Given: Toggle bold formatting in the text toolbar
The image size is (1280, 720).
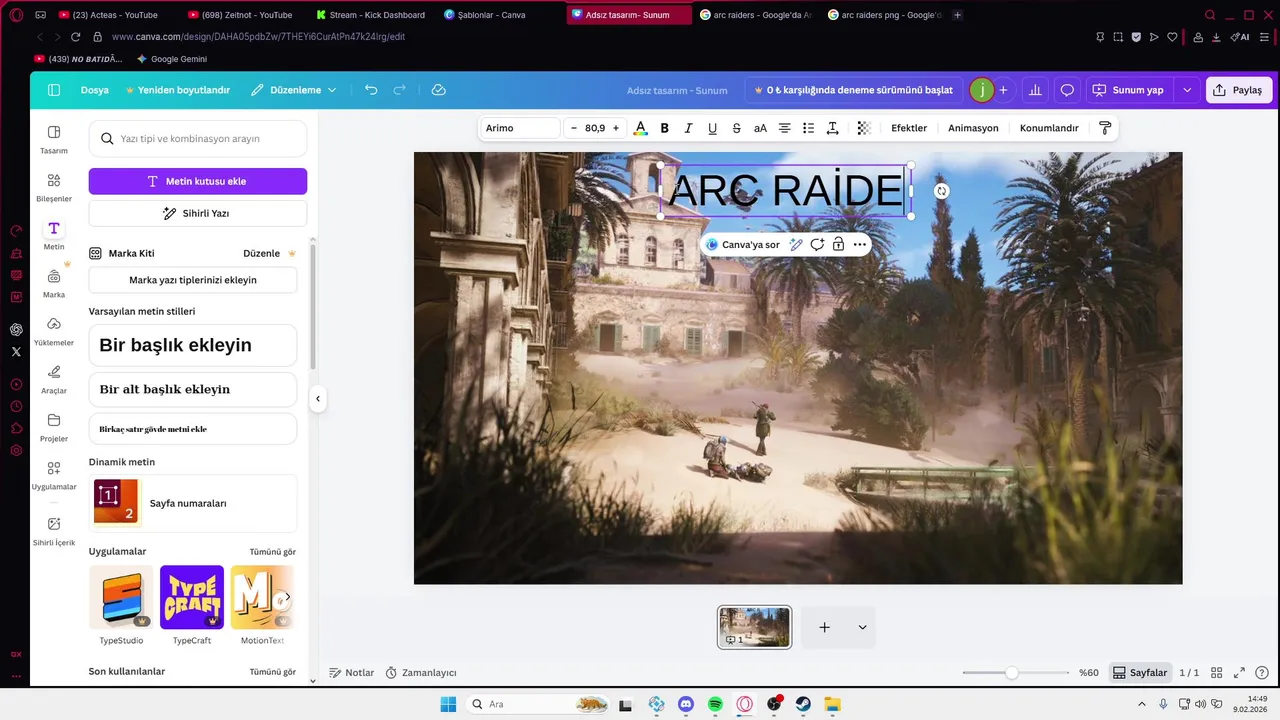Looking at the screenshot, I should pyautogui.click(x=664, y=128).
